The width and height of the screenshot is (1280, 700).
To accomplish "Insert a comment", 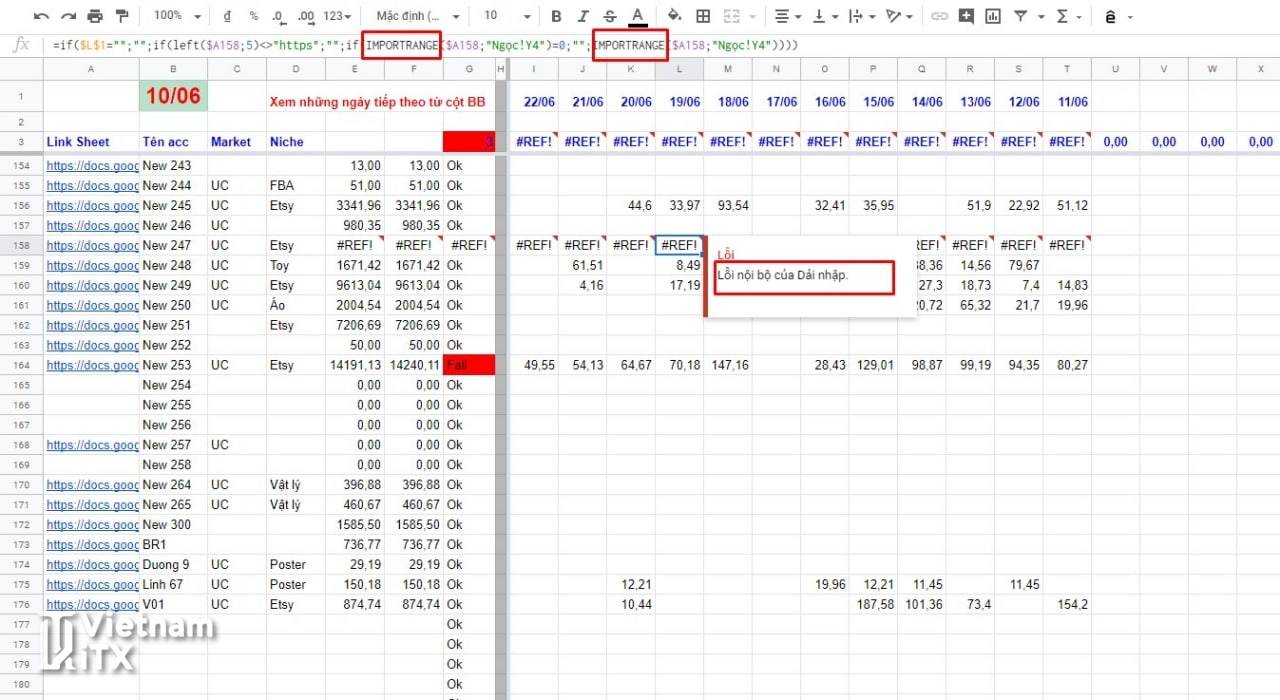I will [x=966, y=16].
